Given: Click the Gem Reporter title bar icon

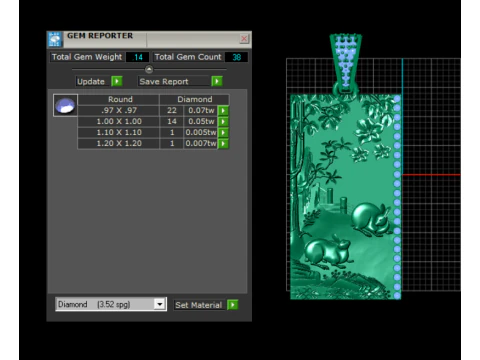Looking at the screenshot, I should [55, 39].
